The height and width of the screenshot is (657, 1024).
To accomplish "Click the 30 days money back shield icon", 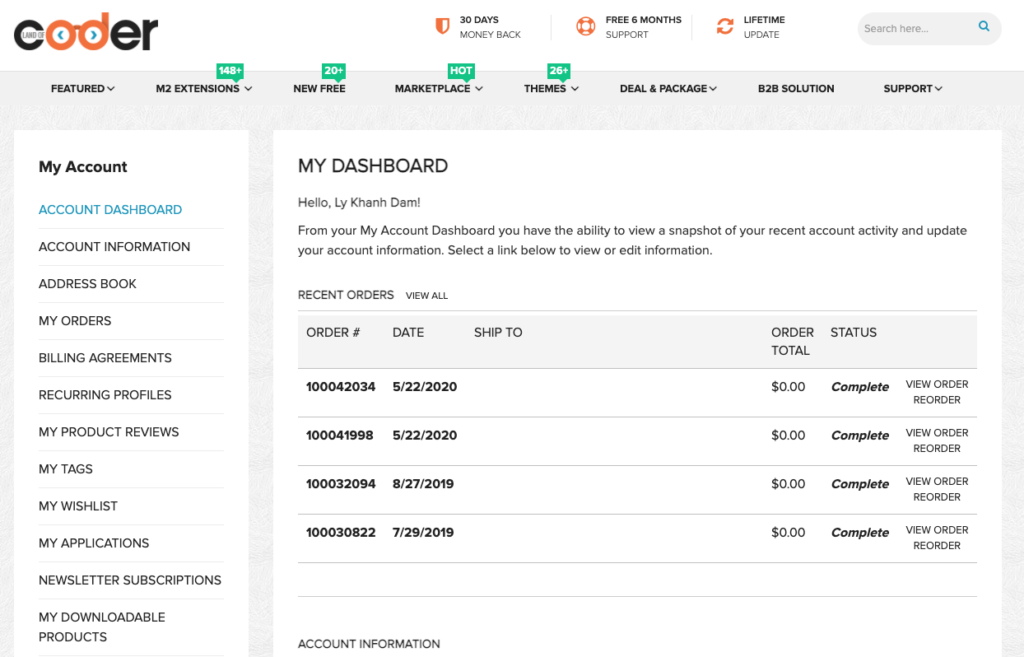I will click(x=442, y=27).
